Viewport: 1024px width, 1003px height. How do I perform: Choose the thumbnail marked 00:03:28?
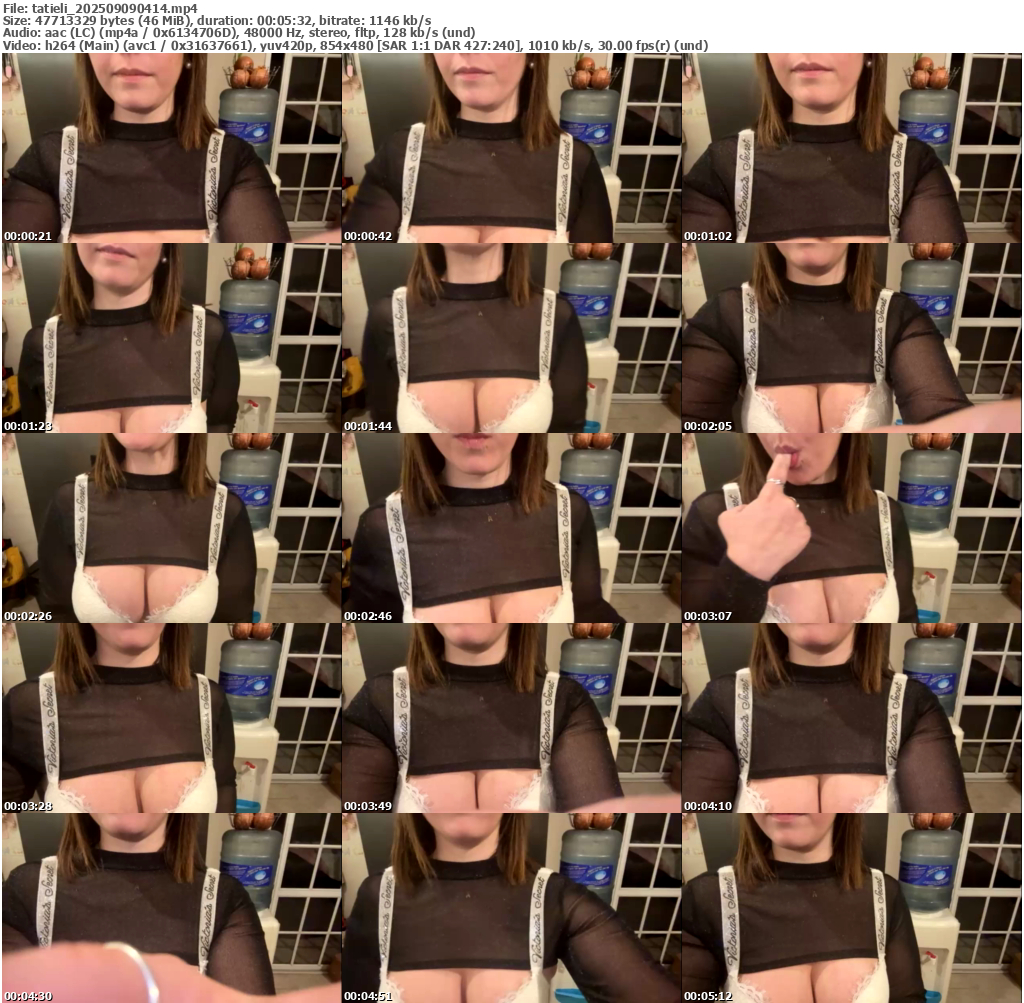click(171, 718)
